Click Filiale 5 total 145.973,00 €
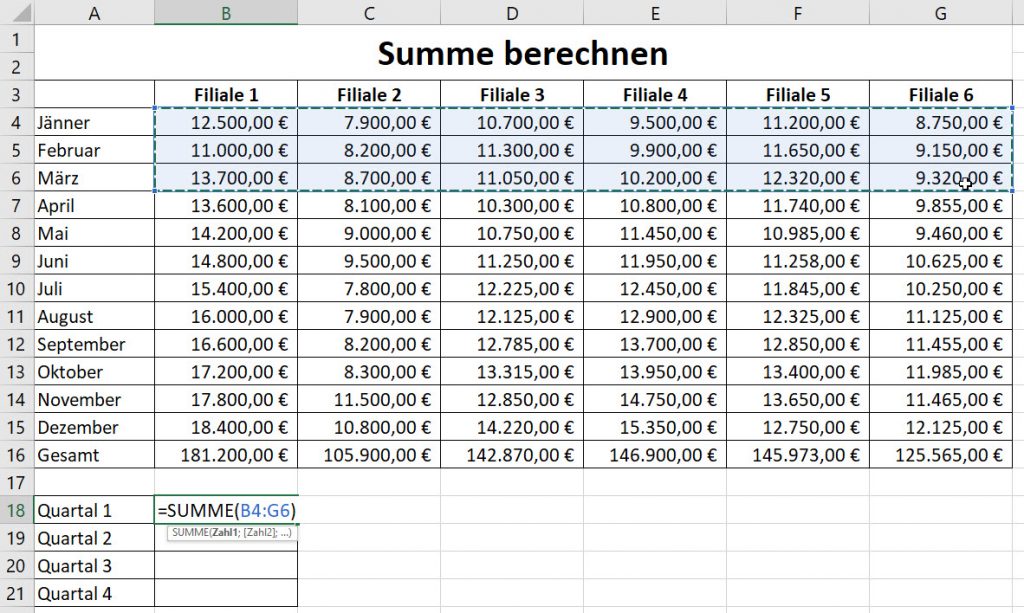Viewport: 1024px width, 613px height. (x=798, y=455)
